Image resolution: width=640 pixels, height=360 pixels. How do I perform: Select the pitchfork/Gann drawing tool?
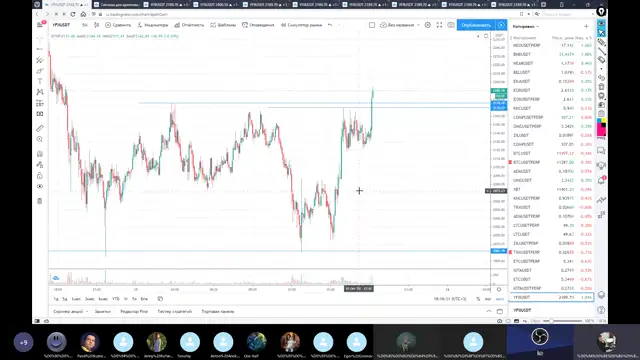coord(40,60)
